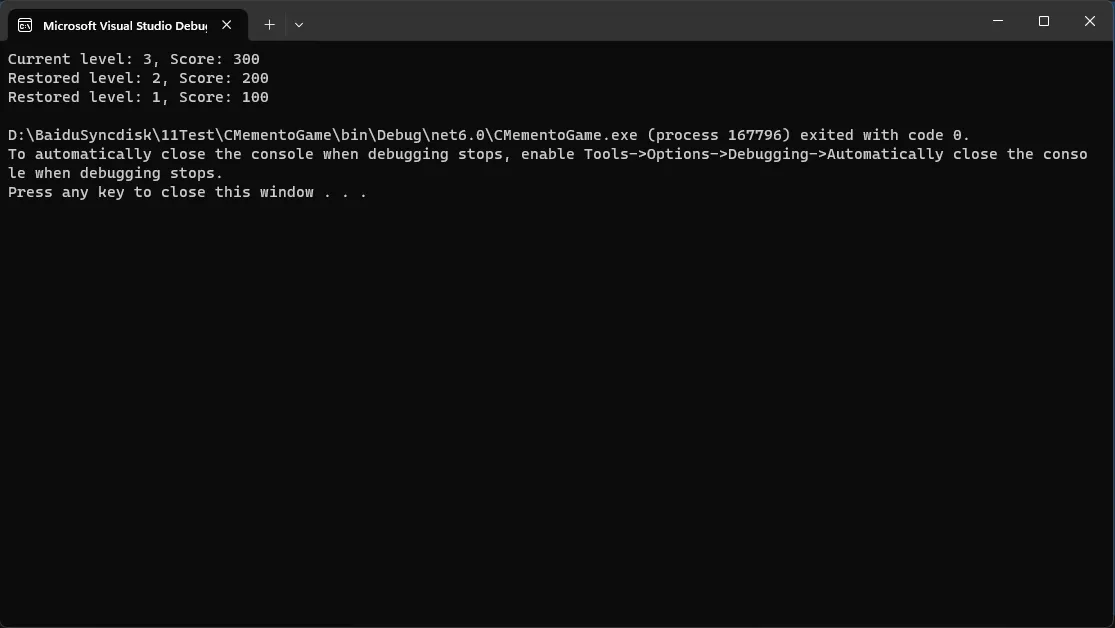Image resolution: width=1115 pixels, height=628 pixels.
Task: Click the vertical scrollbar track at right edge
Action: point(1110,333)
